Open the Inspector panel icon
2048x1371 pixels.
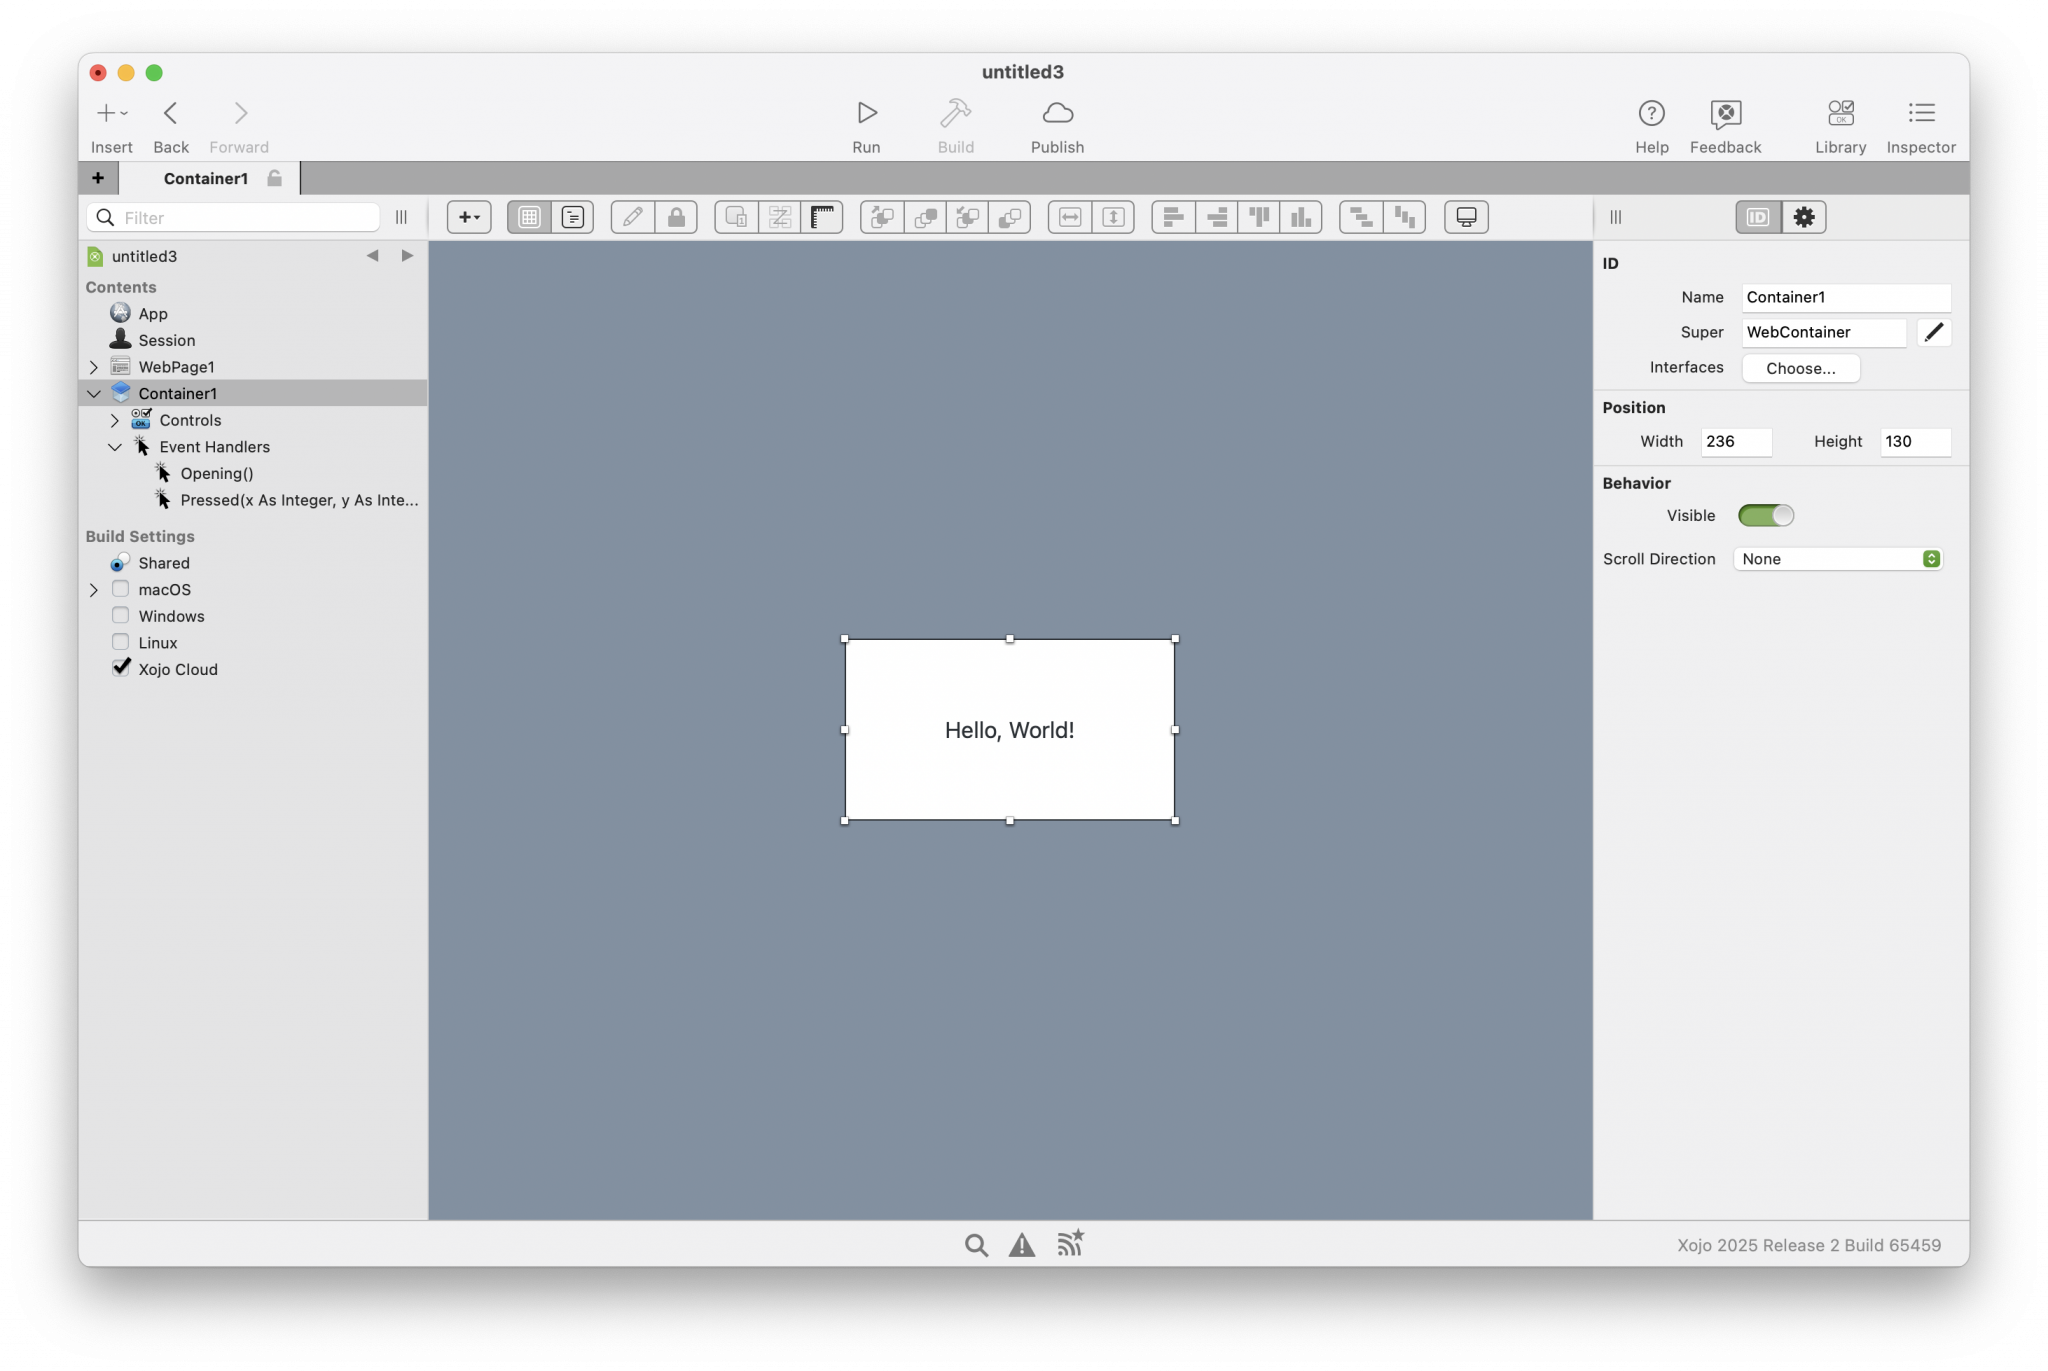click(x=1920, y=113)
